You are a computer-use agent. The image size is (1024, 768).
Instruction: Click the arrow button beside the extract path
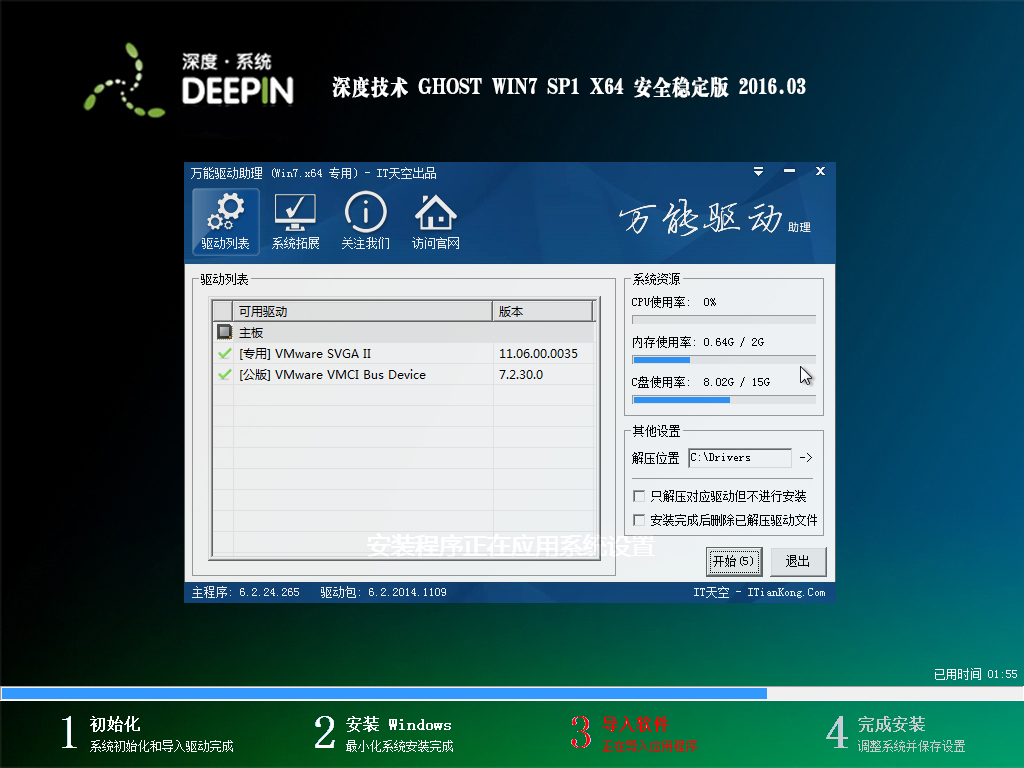806,458
